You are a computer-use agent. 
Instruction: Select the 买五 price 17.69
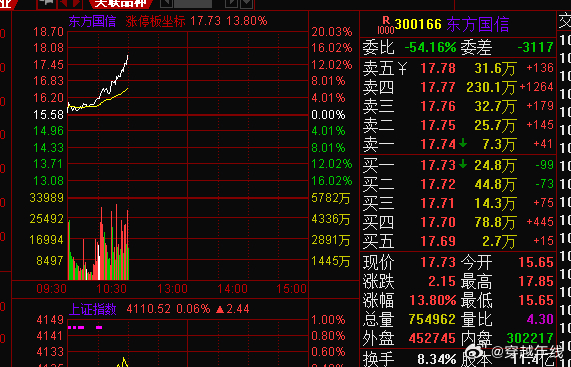pos(438,241)
